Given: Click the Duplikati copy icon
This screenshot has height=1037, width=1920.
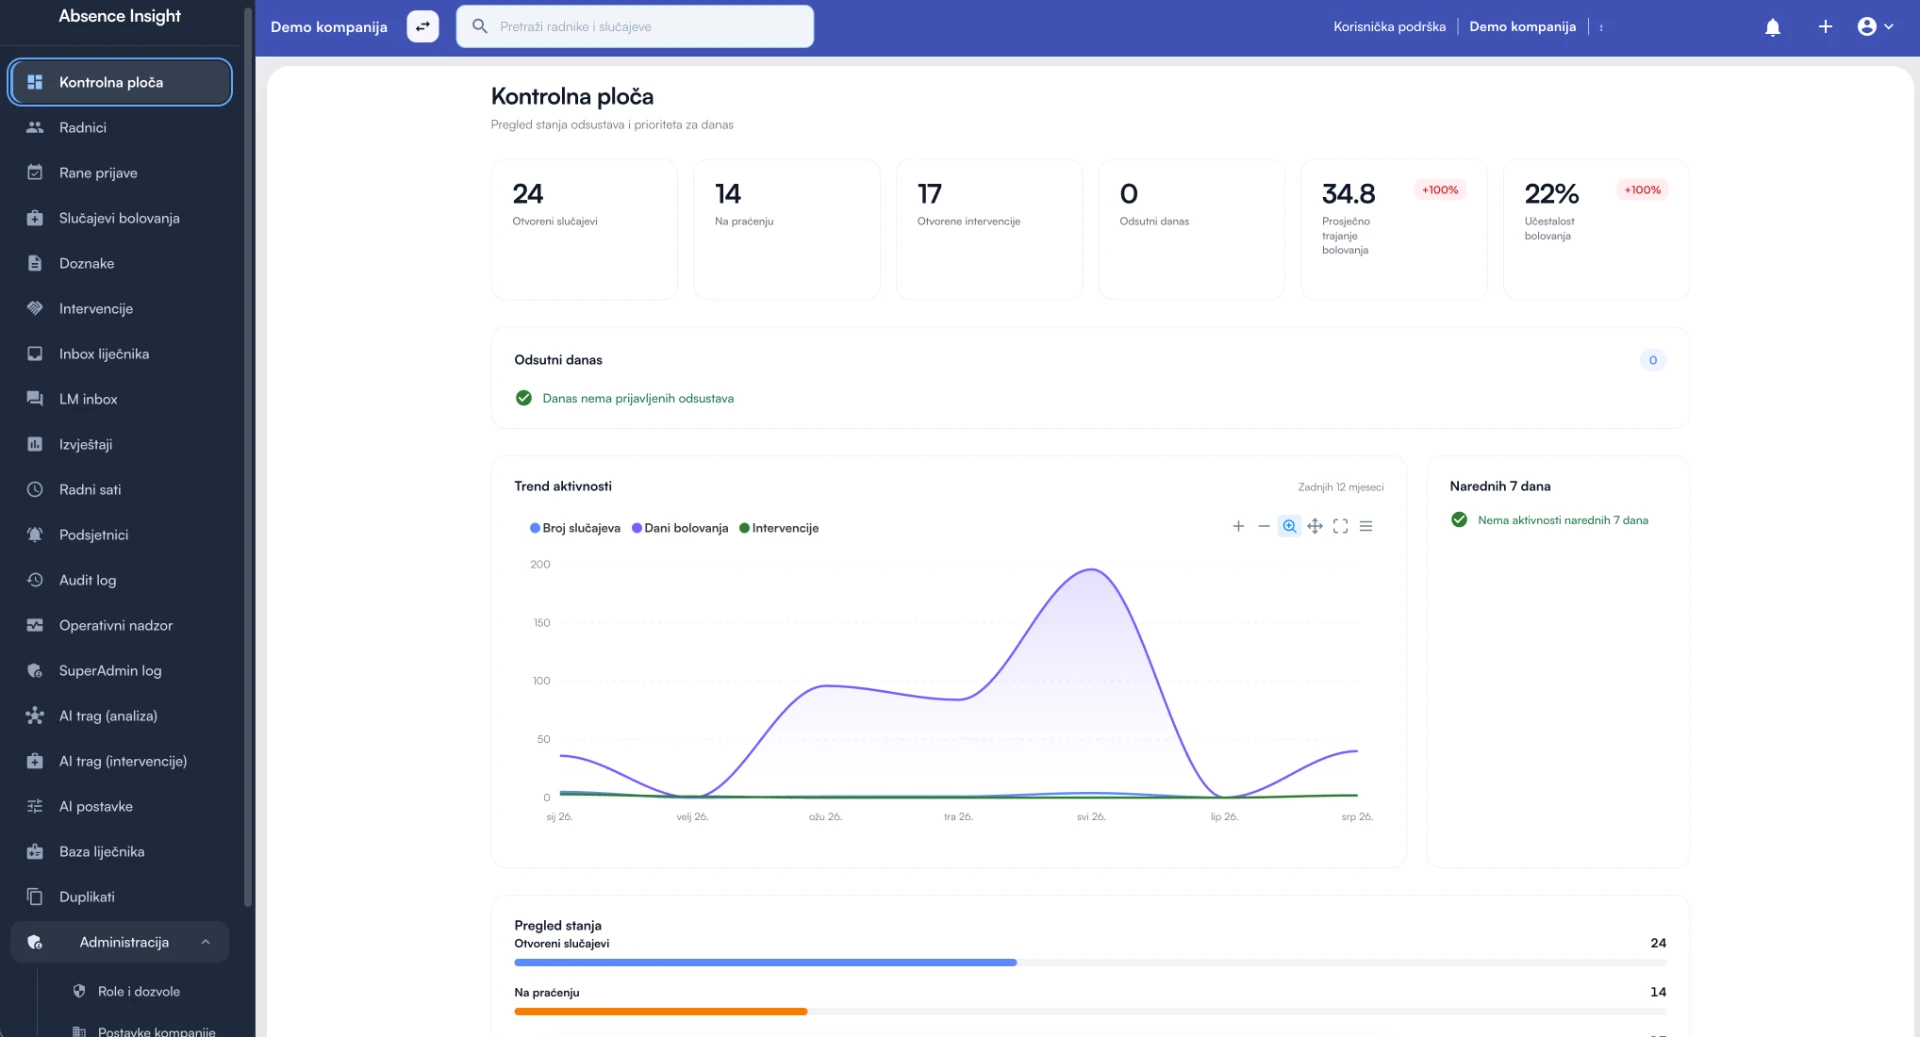Looking at the screenshot, I should point(35,897).
